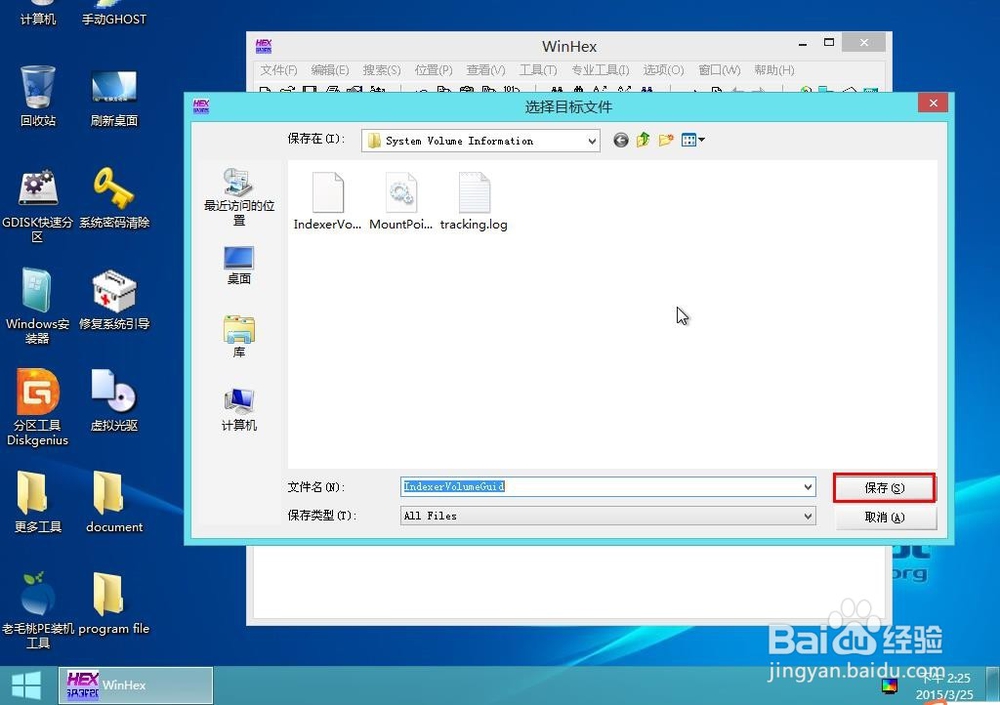The width and height of the screenshot is (1000, 705).
Task: Go to 计算机 in places bar
Action: [x=239, y=410]
